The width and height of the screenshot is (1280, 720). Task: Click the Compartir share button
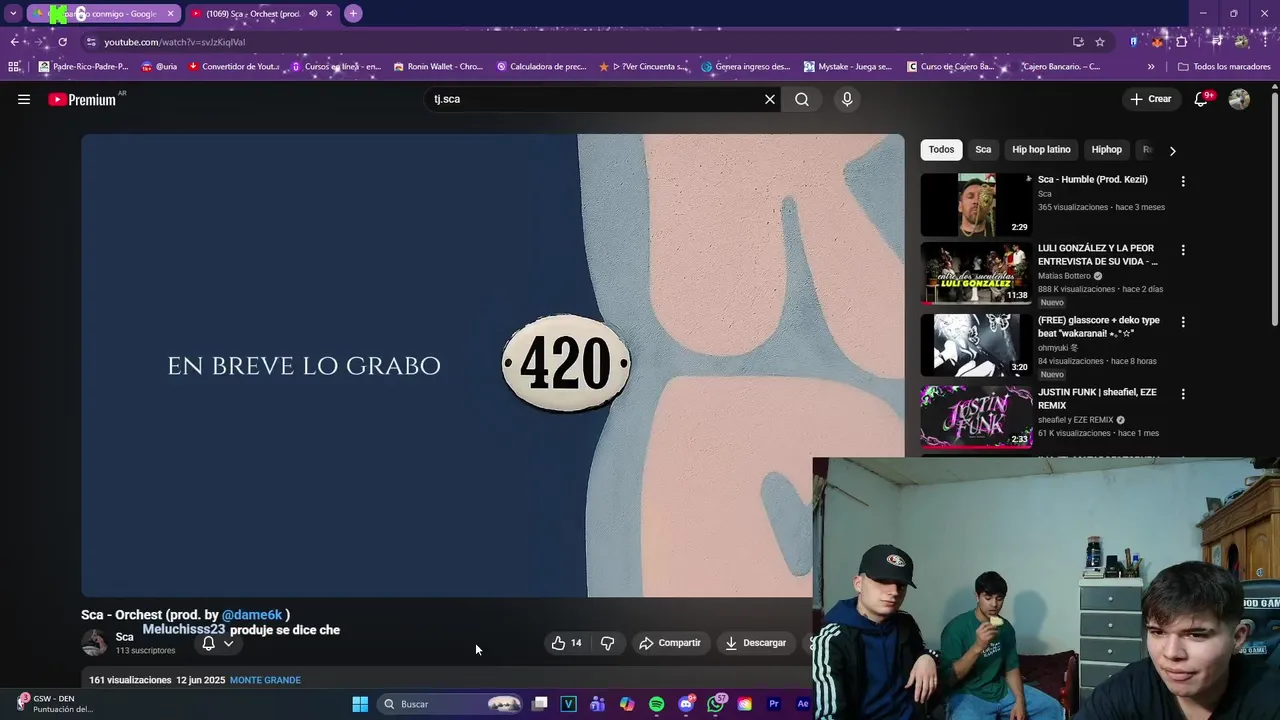tap(670, 643)
